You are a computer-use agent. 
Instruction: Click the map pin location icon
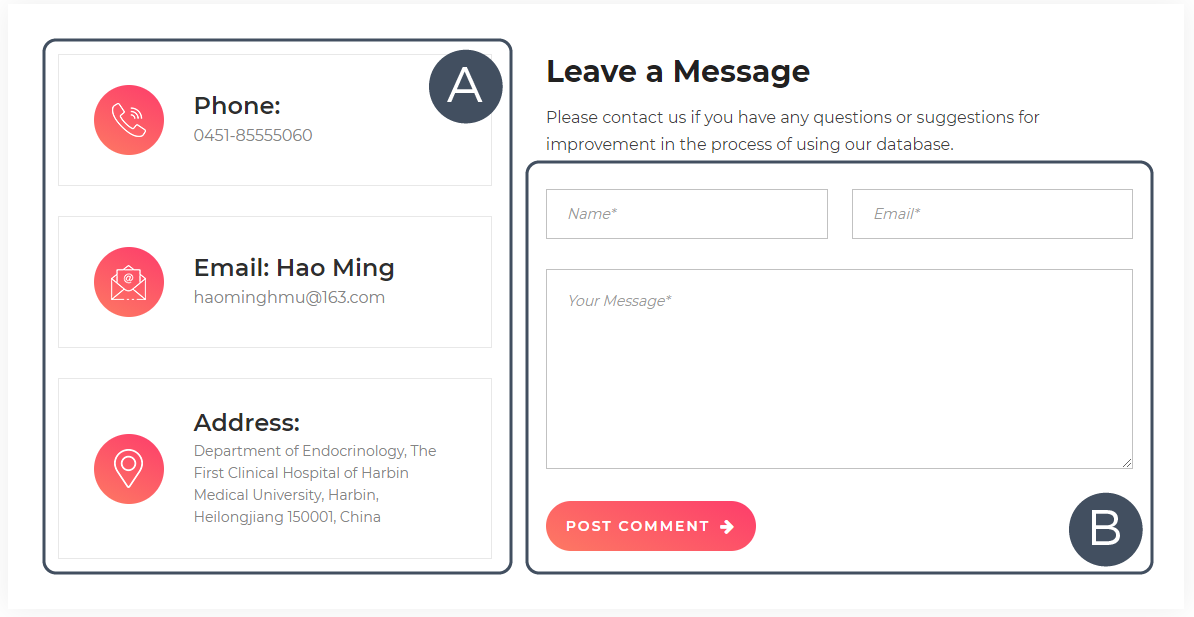pos(129,469)
